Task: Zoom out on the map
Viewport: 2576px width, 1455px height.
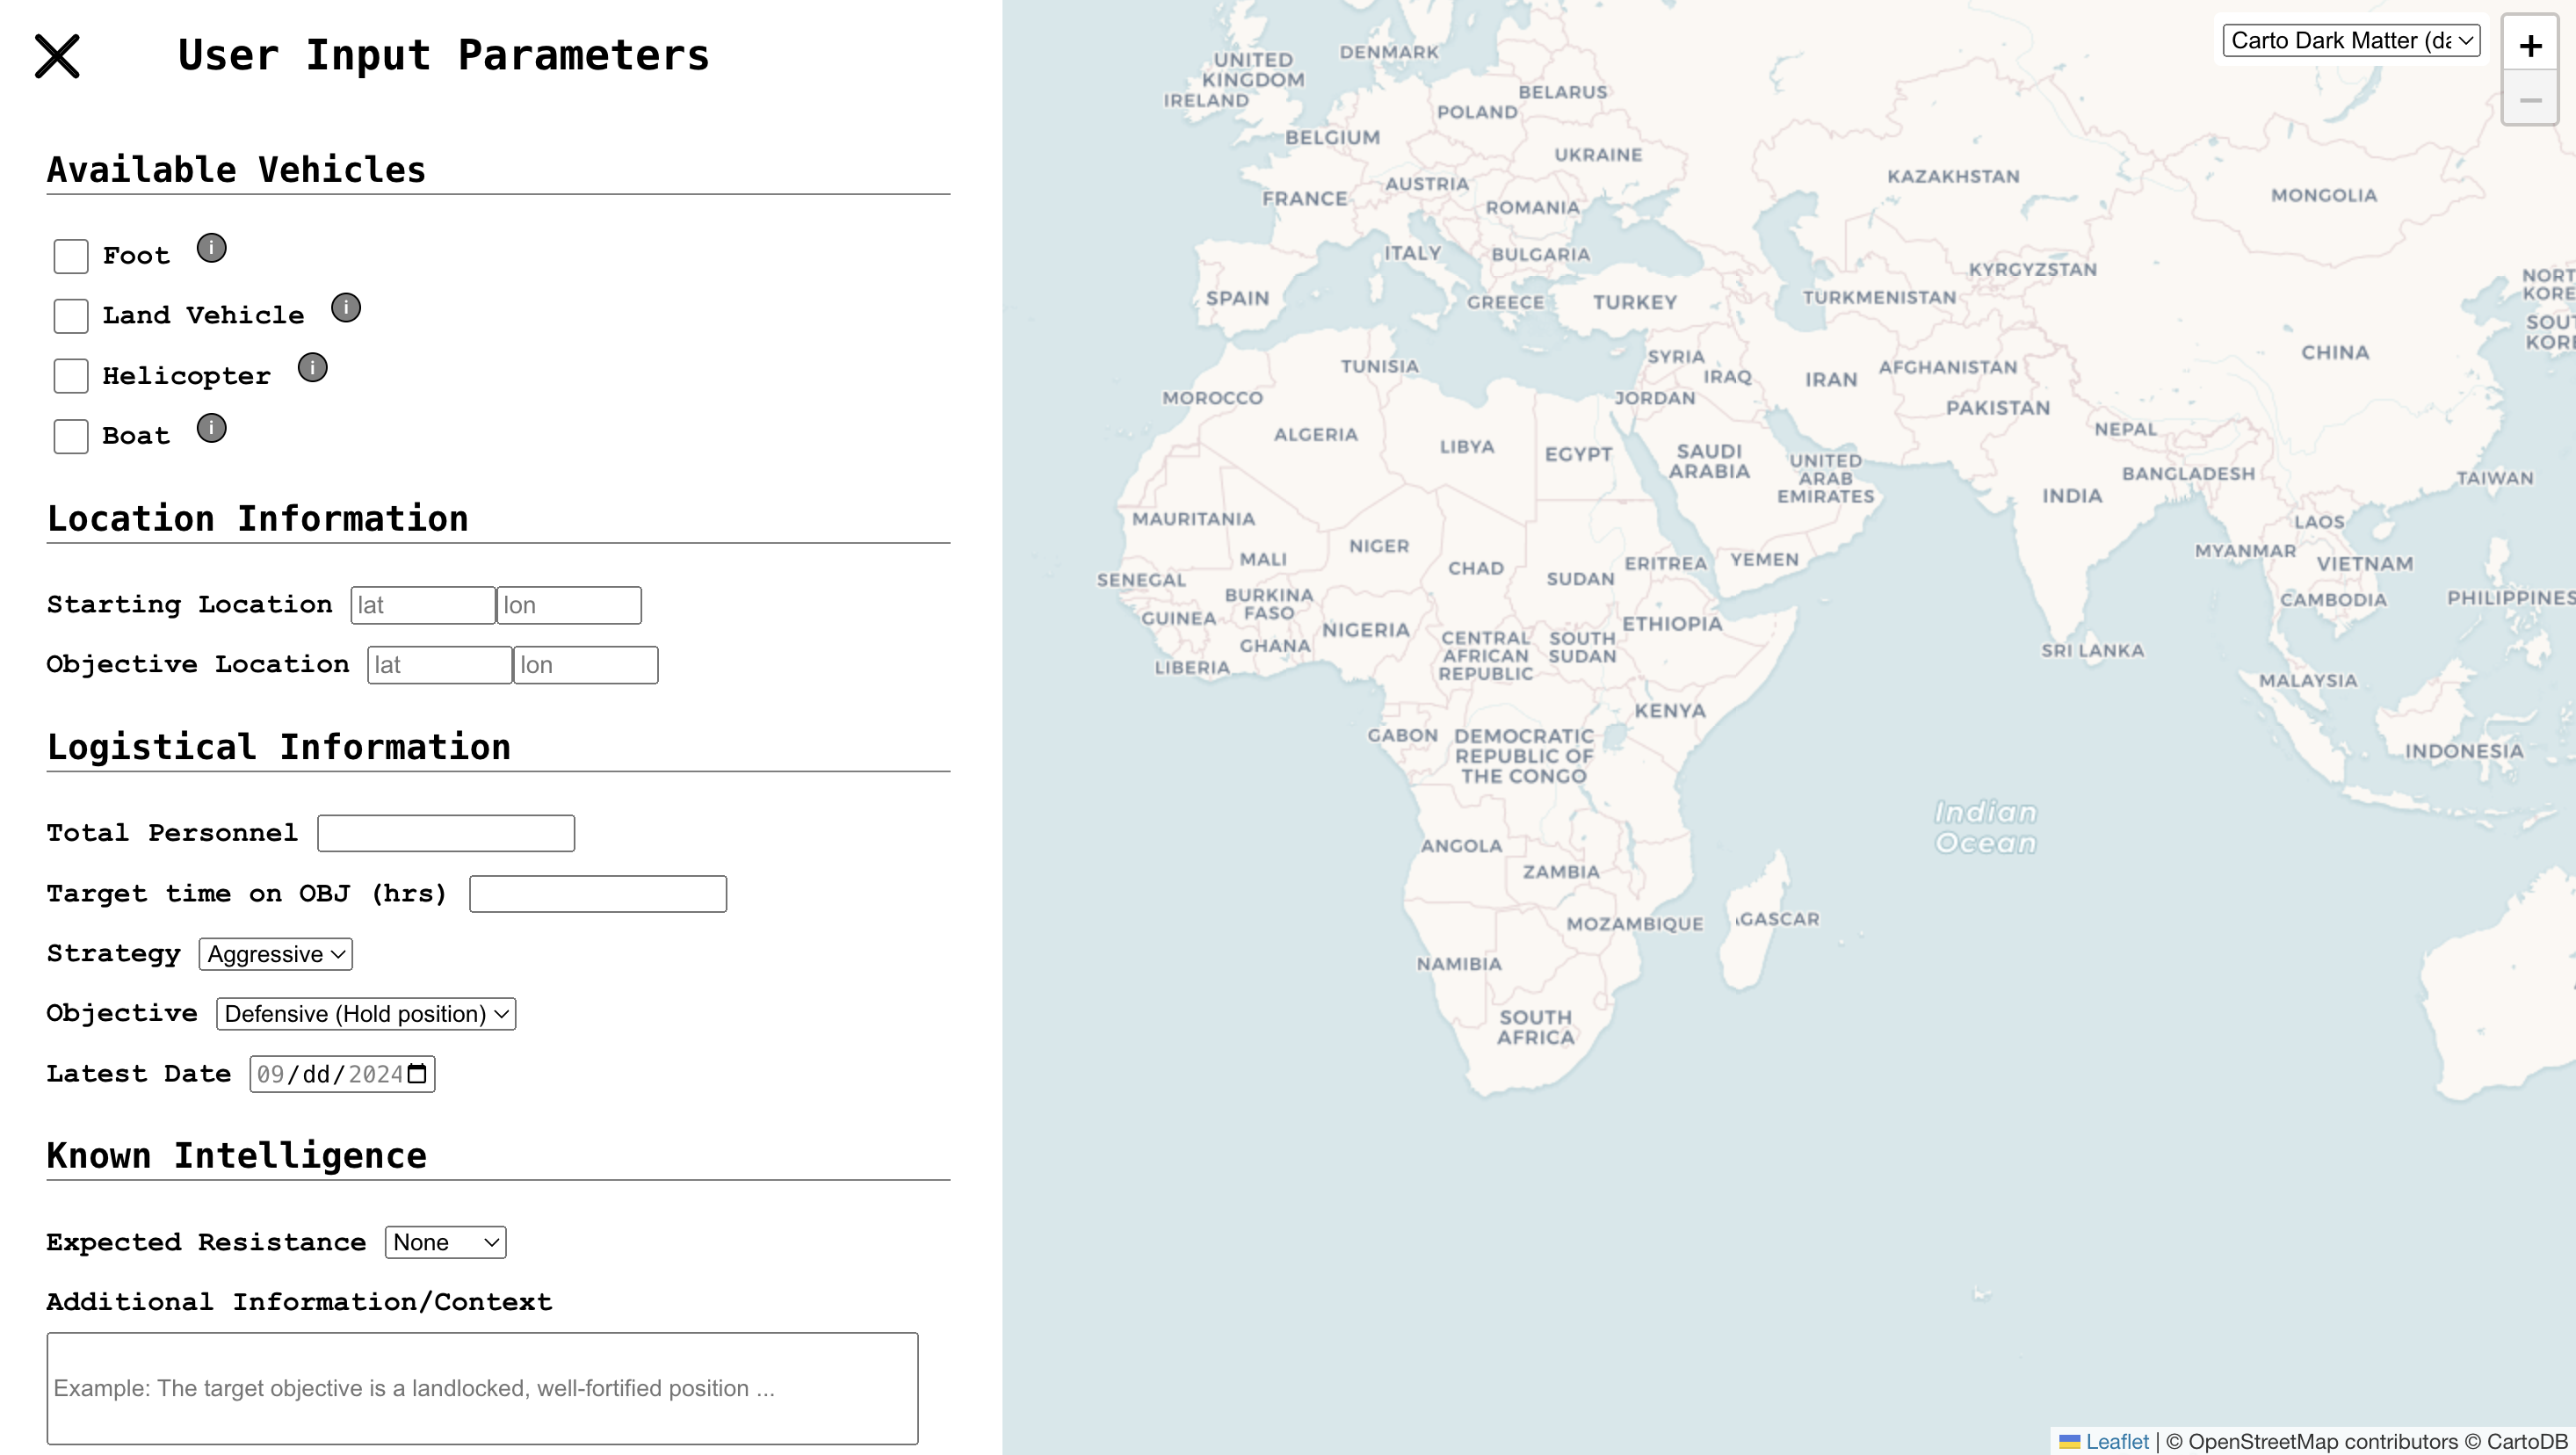Action: click(x=2530, y=100)
